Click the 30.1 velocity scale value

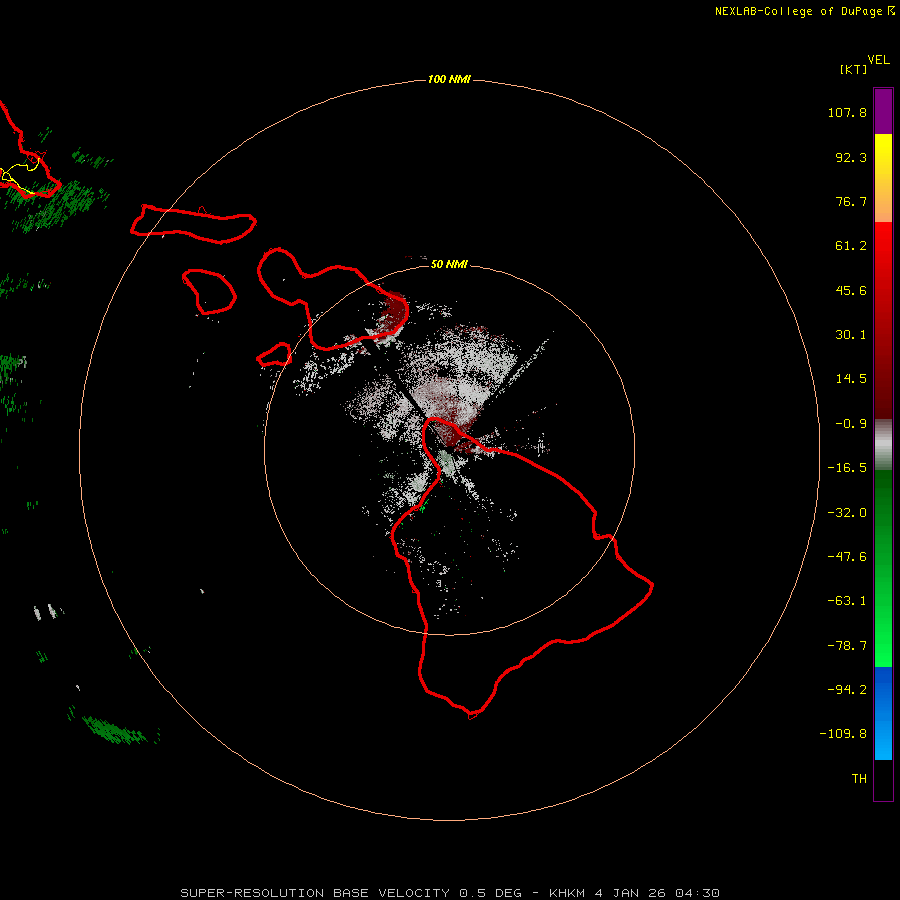(x=851, y=335)
